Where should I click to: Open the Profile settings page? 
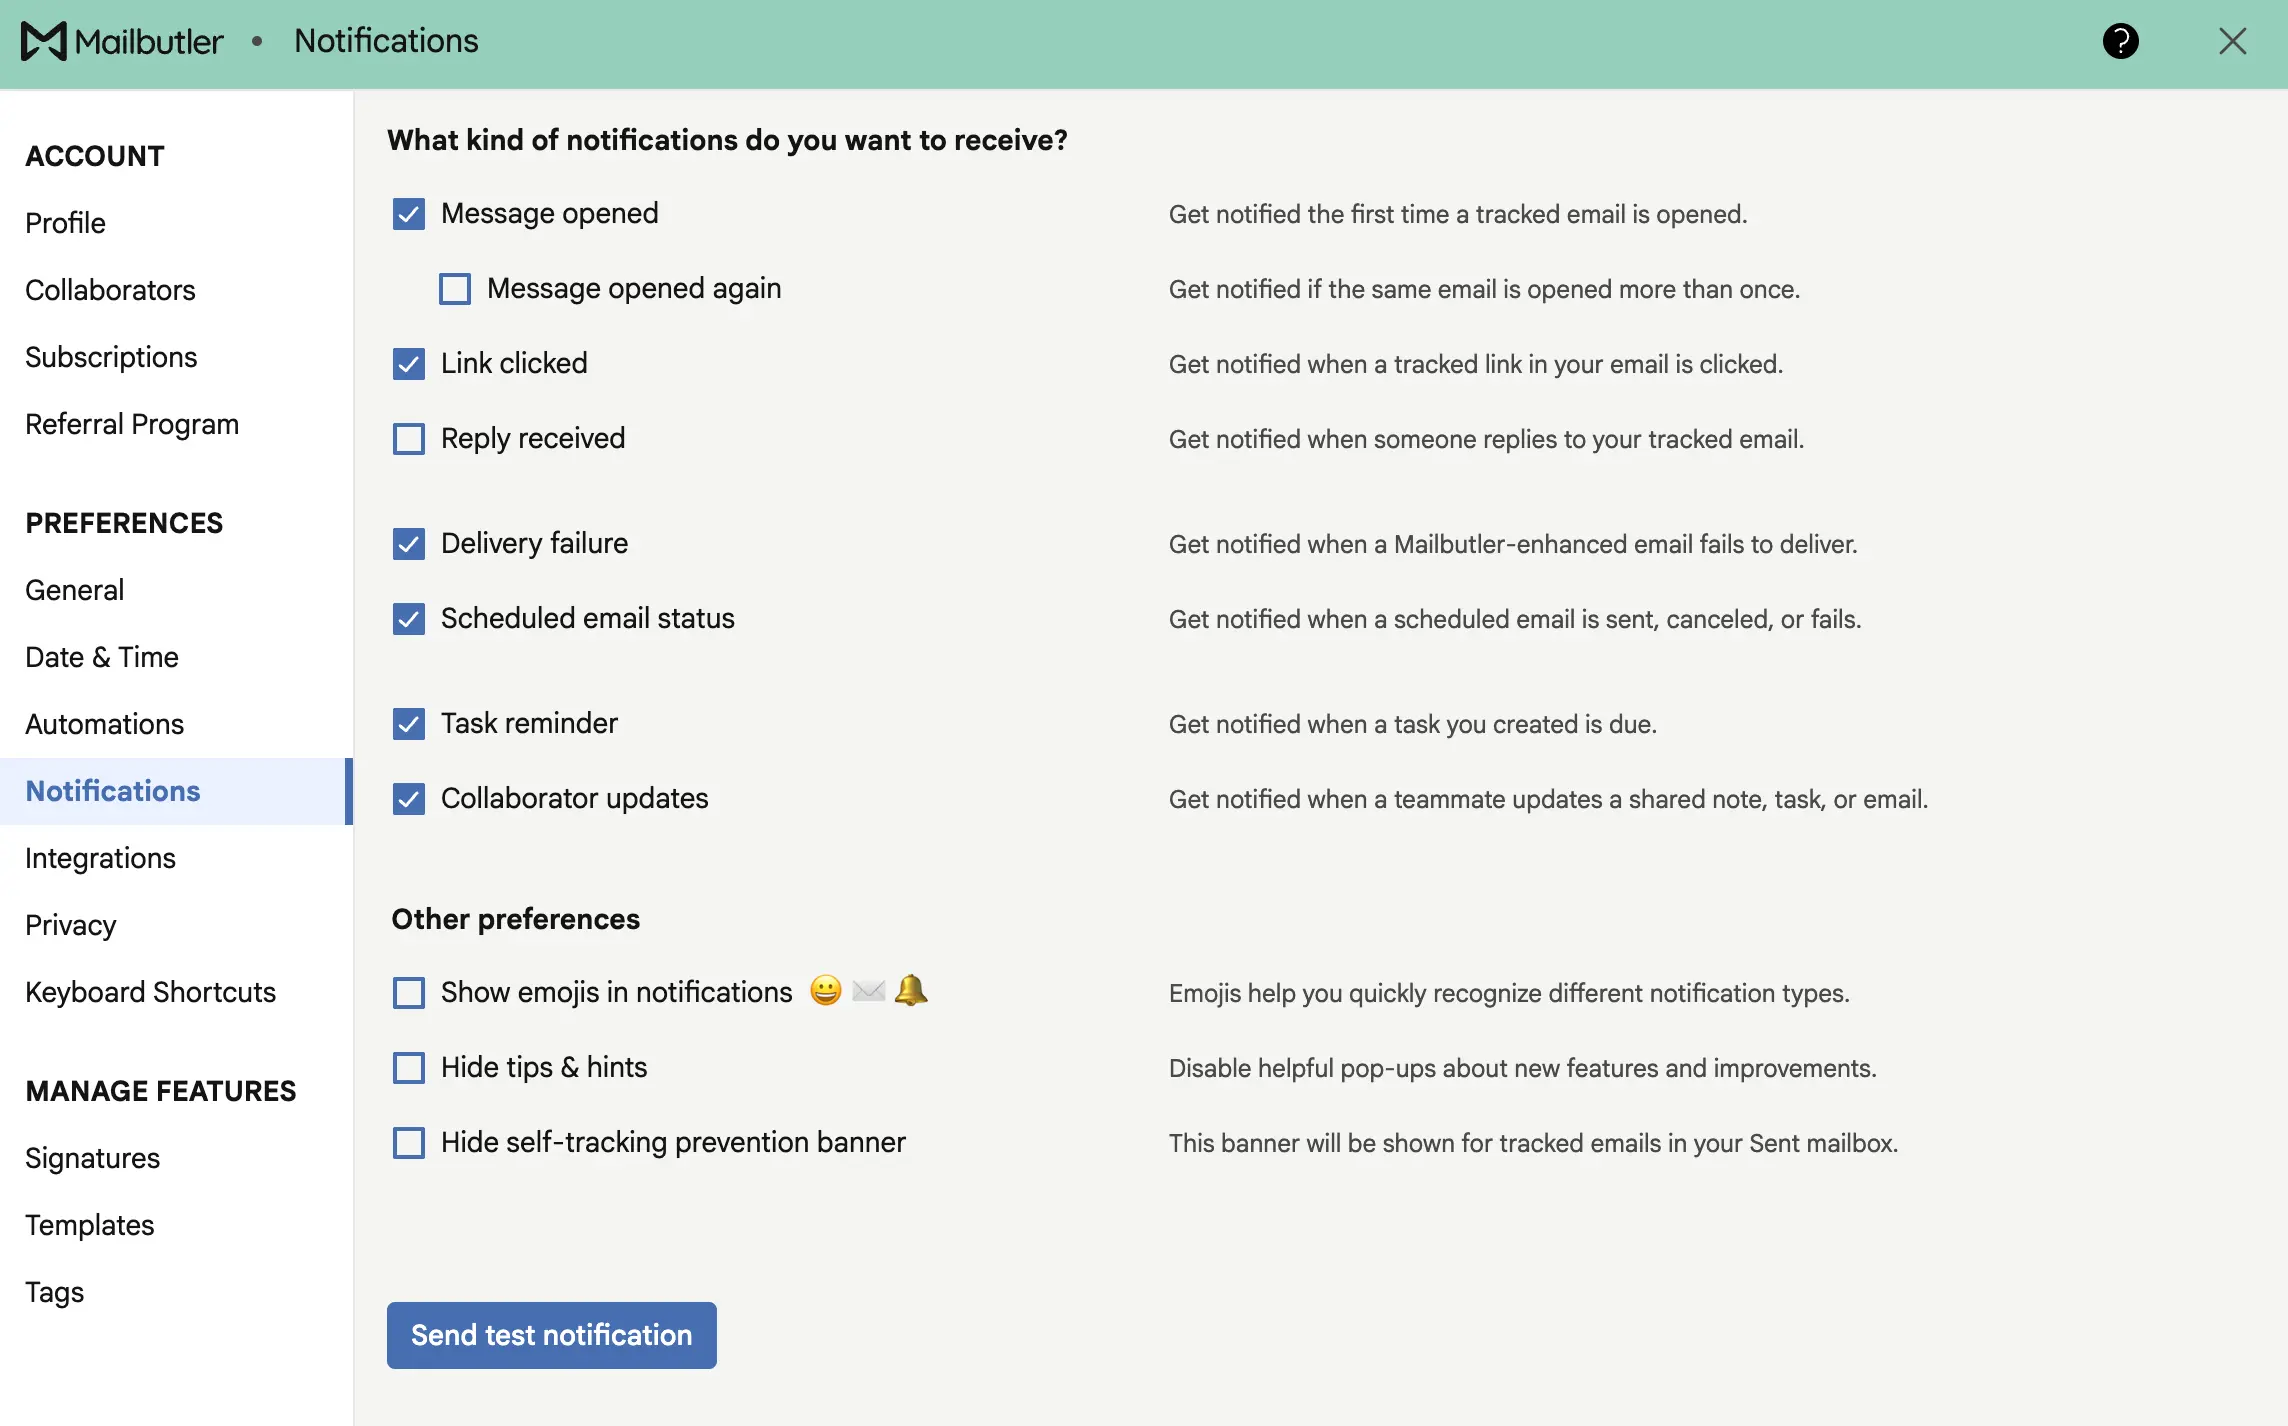click(66, 223)
